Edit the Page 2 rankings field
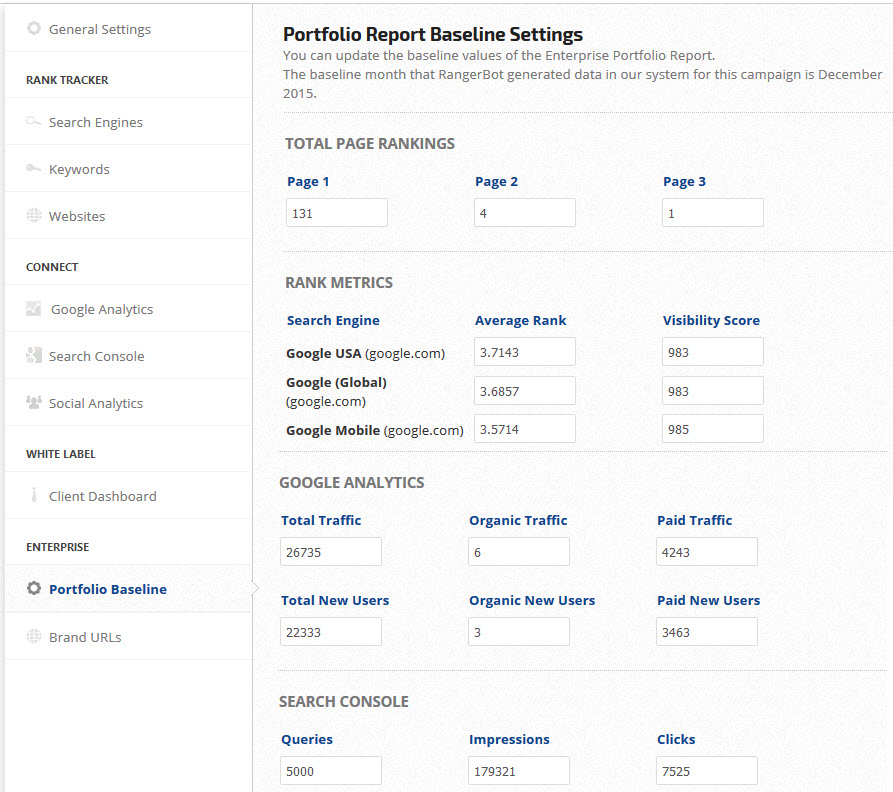The width and height of the screenshot is (893, 792). point(524,213)
